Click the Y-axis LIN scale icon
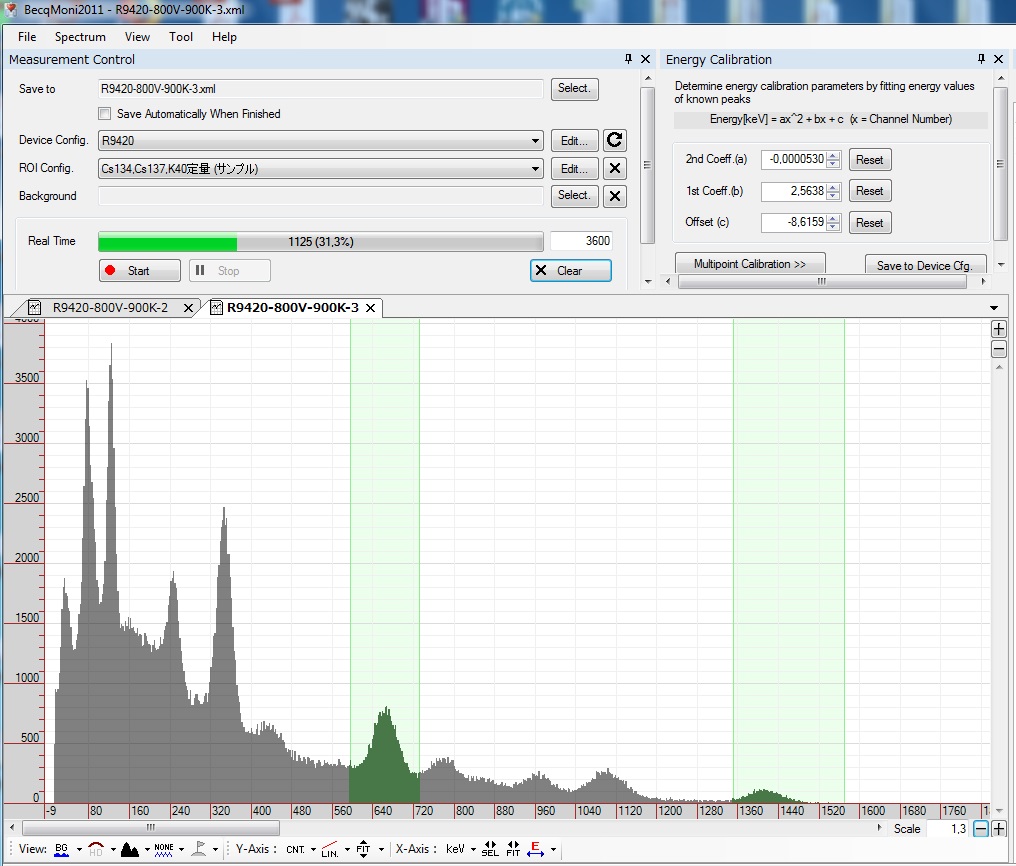The width and height of the screenshot is (1016, 866). click(329, 849)
